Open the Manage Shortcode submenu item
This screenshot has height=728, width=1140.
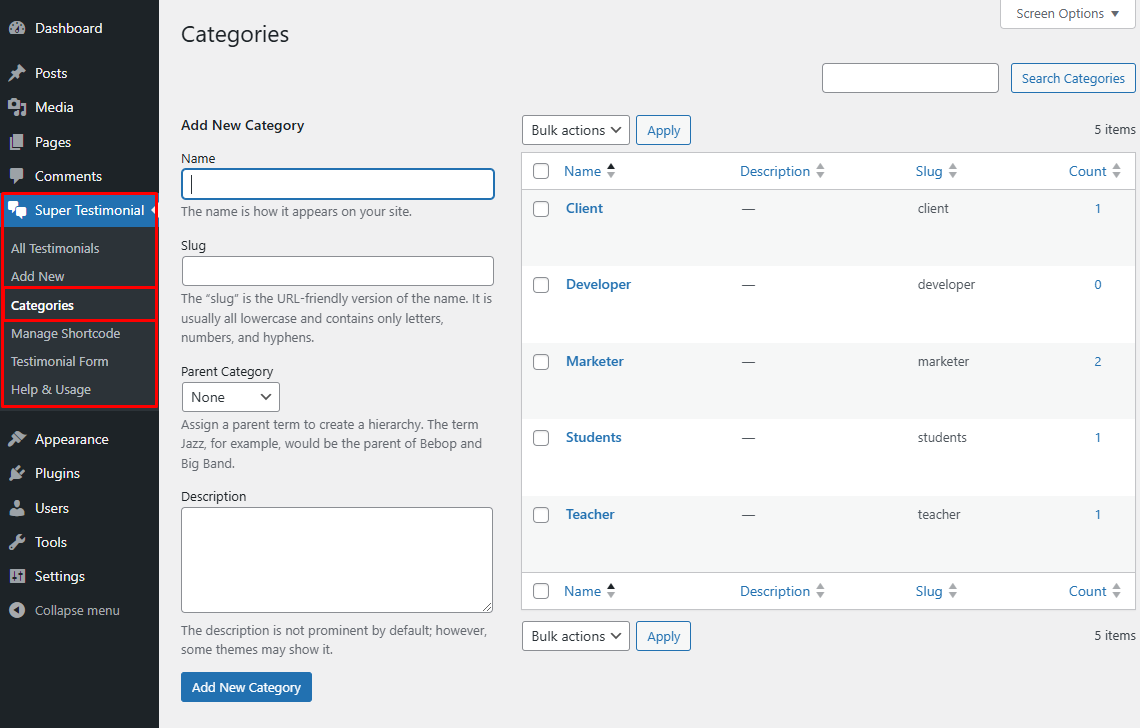point(65,333)
